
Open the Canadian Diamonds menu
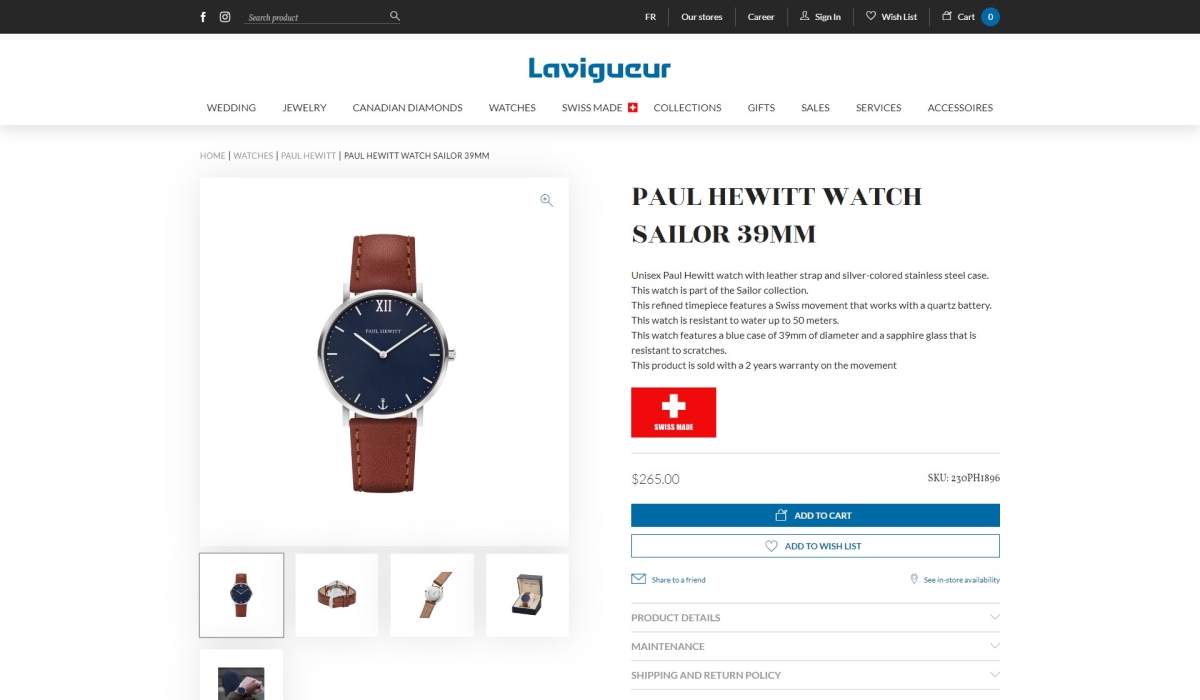point(407,108)
